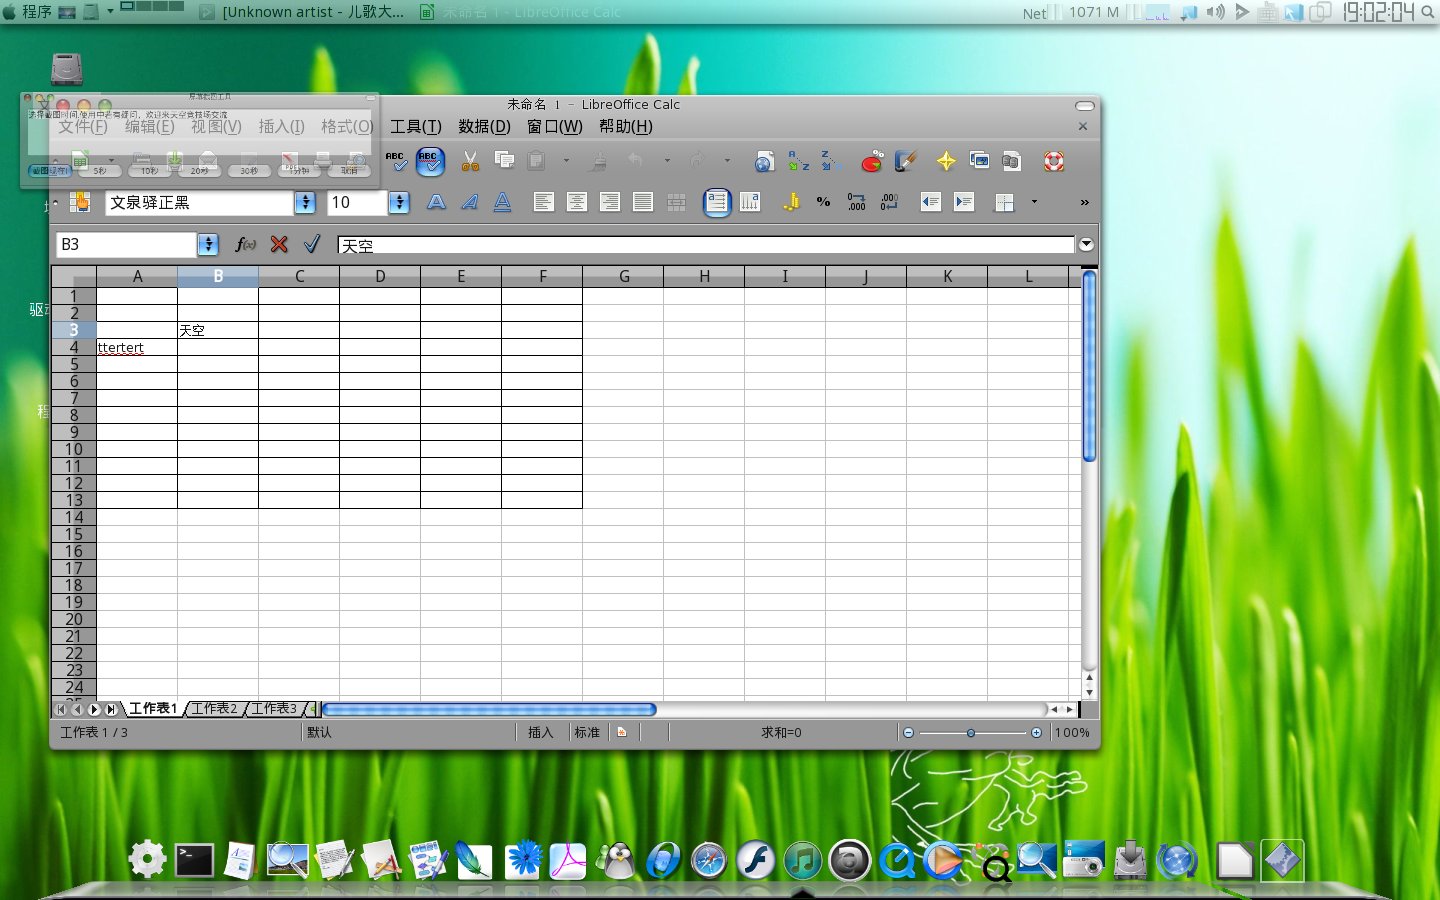
Task: Select row 14 header
Action: click(x=74, y=517)
